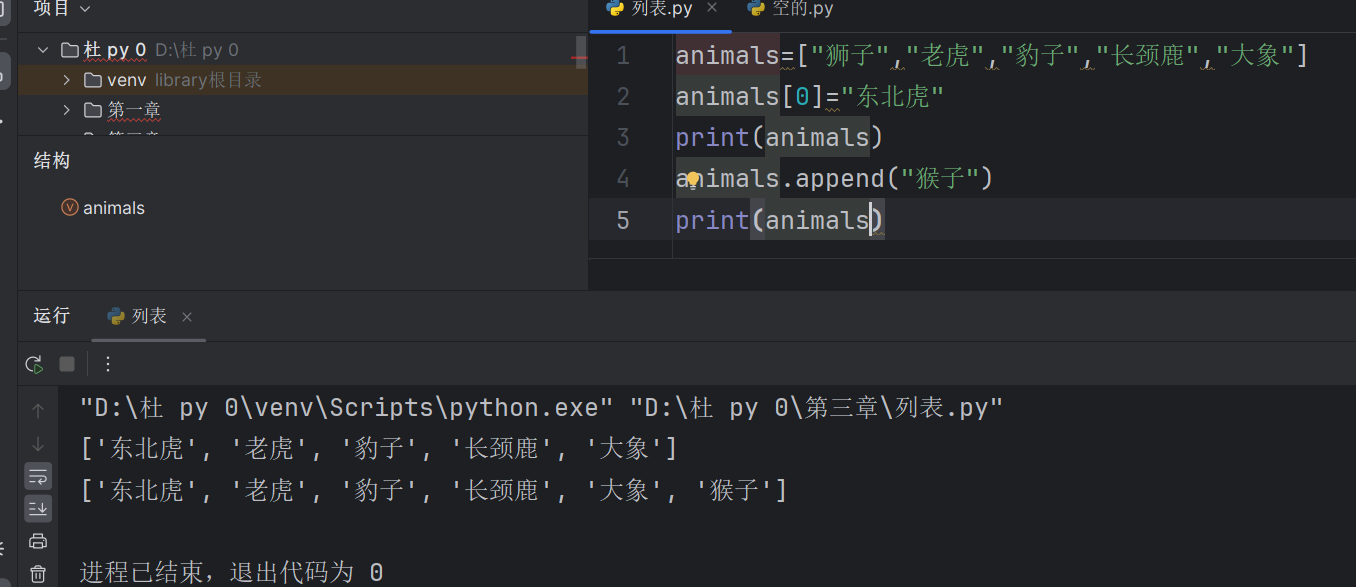
Task: Click the scroll up arrow in console
Action: (38, 410)
